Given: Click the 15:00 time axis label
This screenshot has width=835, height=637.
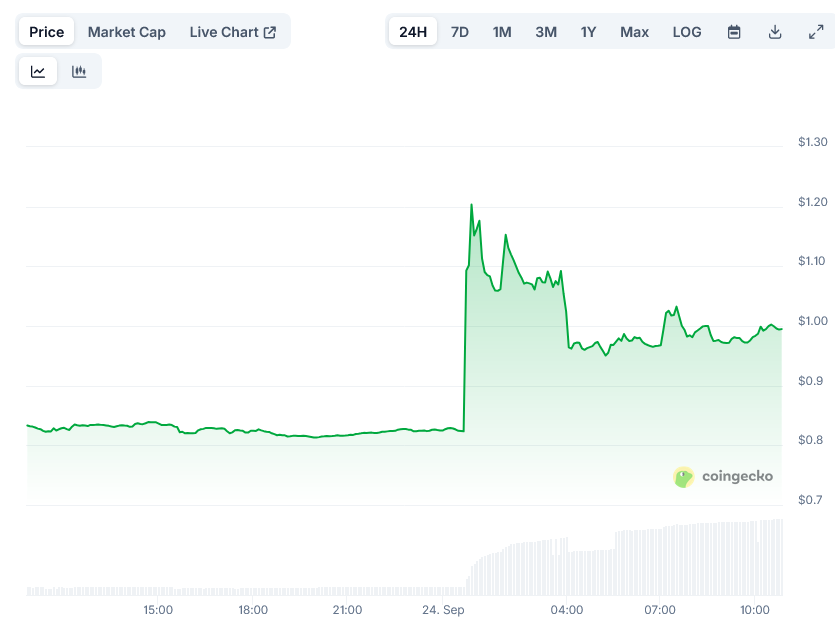Looking at the screenshot, I should coord(158,610).
